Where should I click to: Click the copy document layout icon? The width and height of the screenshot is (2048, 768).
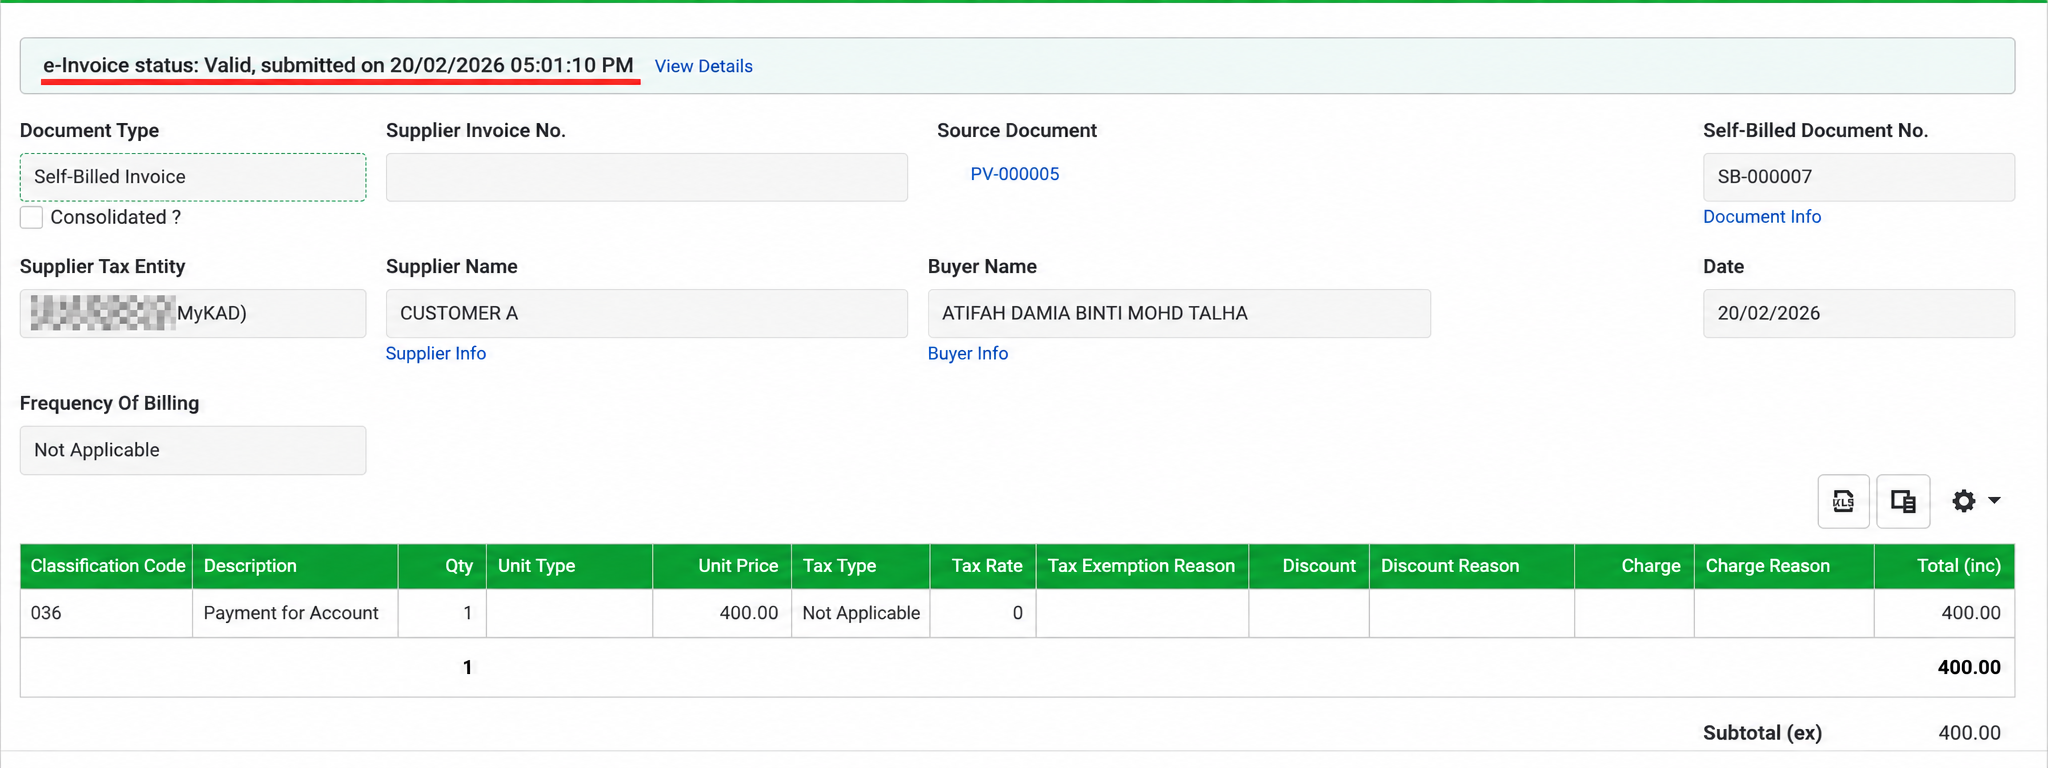1903,501
